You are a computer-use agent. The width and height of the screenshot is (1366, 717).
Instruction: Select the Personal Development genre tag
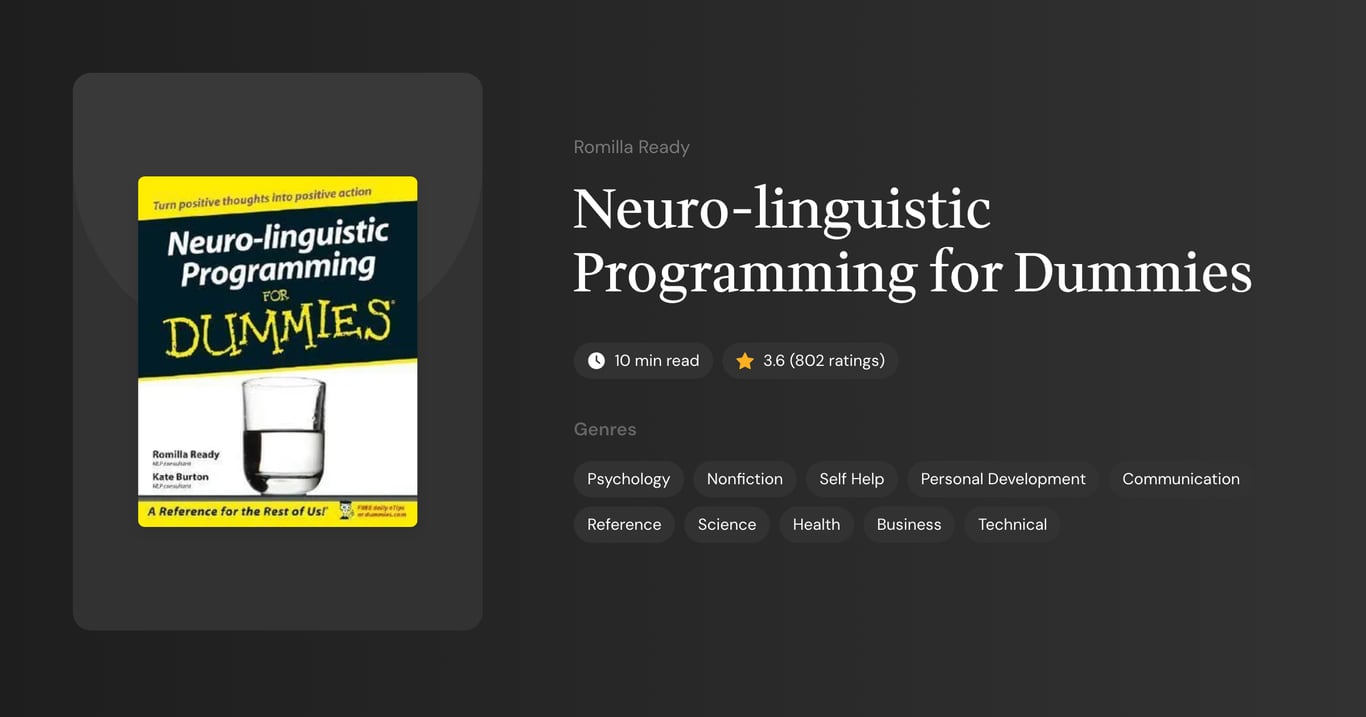point(1002,479)
